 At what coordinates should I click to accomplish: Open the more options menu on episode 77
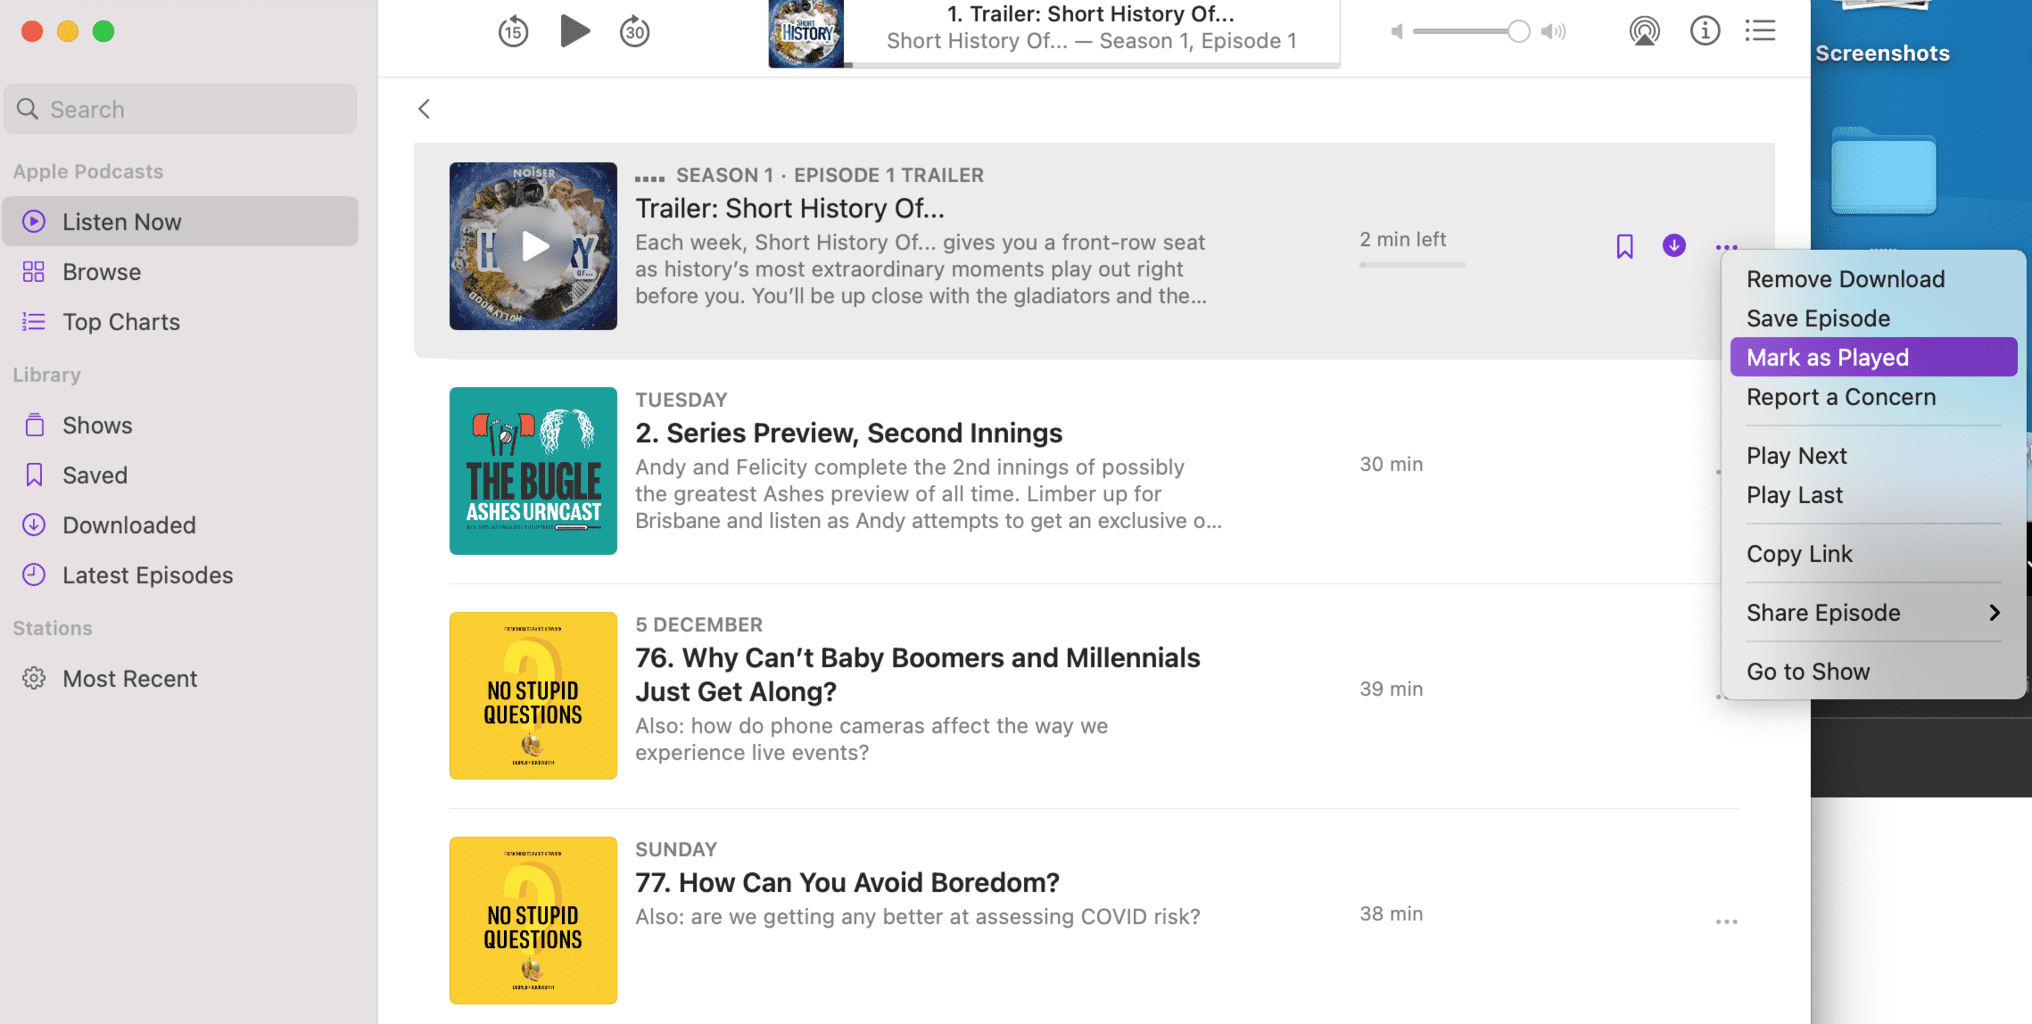[1726, 921]
